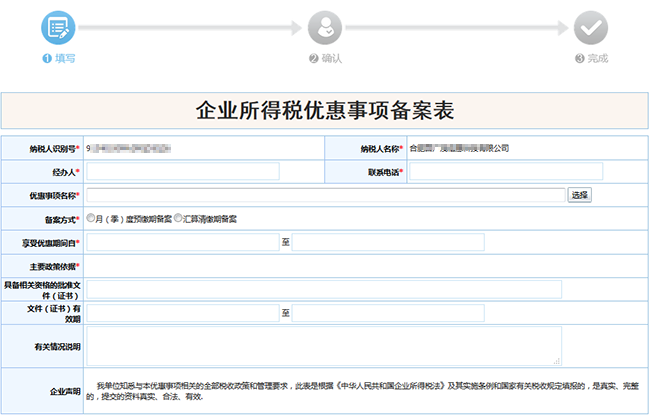The width and height of the screenshot is (650, 417).
Task: Select the 填写 step label
Action: tap(58, 58)
